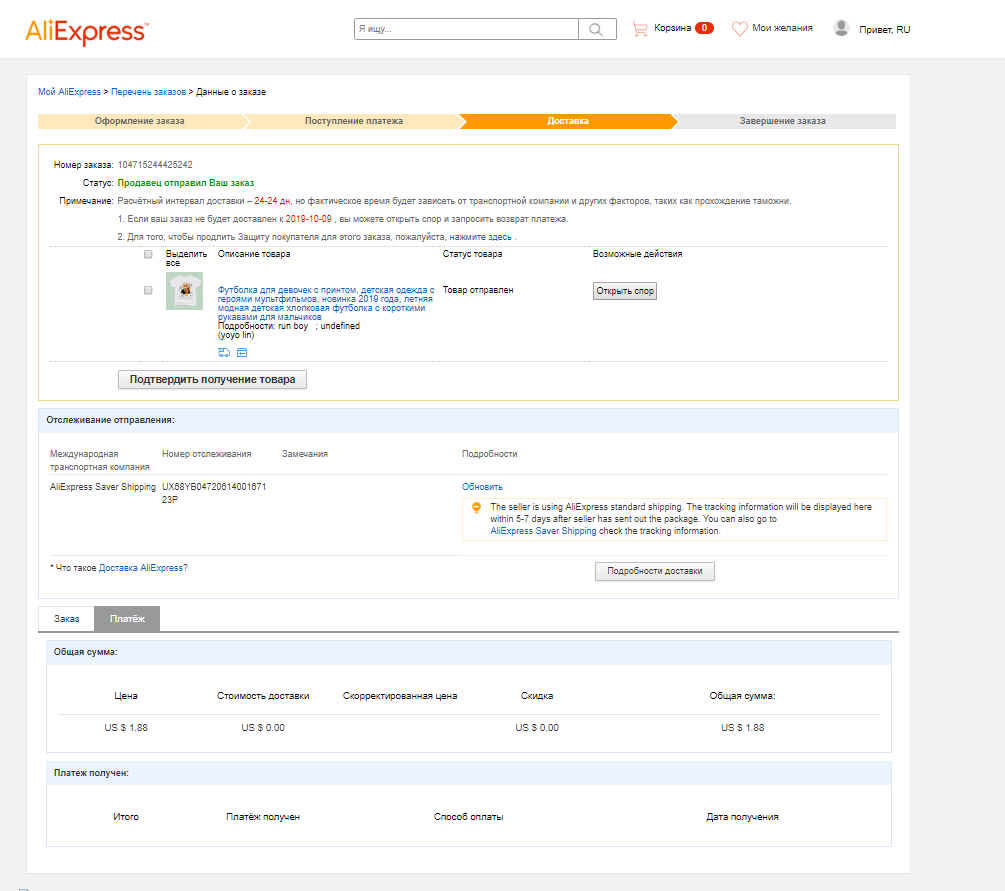Click the 'Итого' column header

(126, 817)
